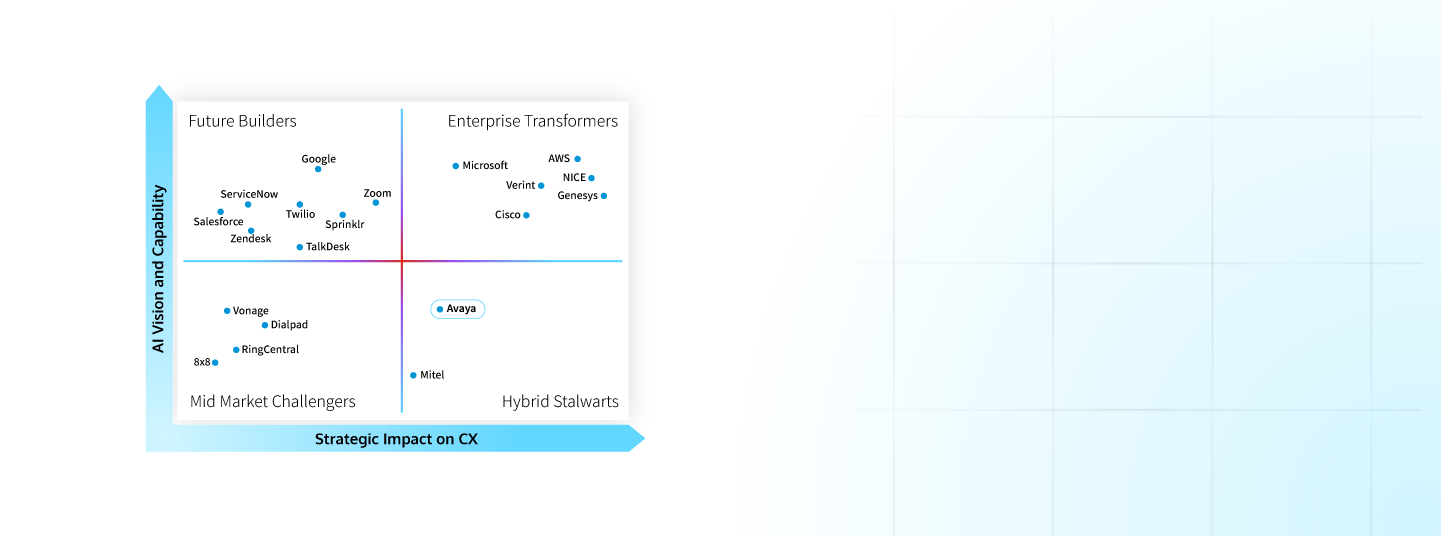This screenshot has height=536, width=1441.
Task: Select the Zendesk vendor label
Action: pyautogui.click(x=251, y=239)
